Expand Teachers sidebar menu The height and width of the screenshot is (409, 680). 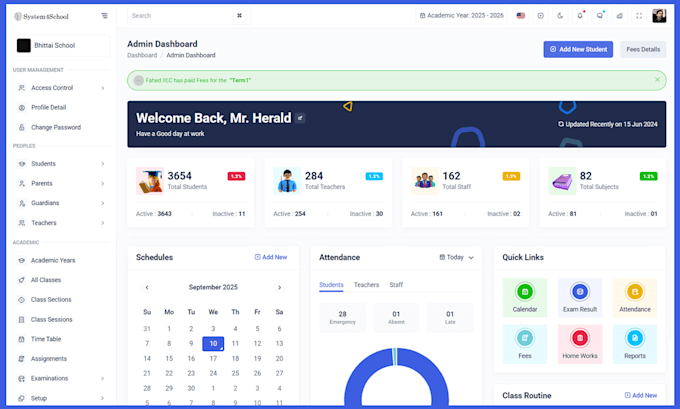pos(61,223)
